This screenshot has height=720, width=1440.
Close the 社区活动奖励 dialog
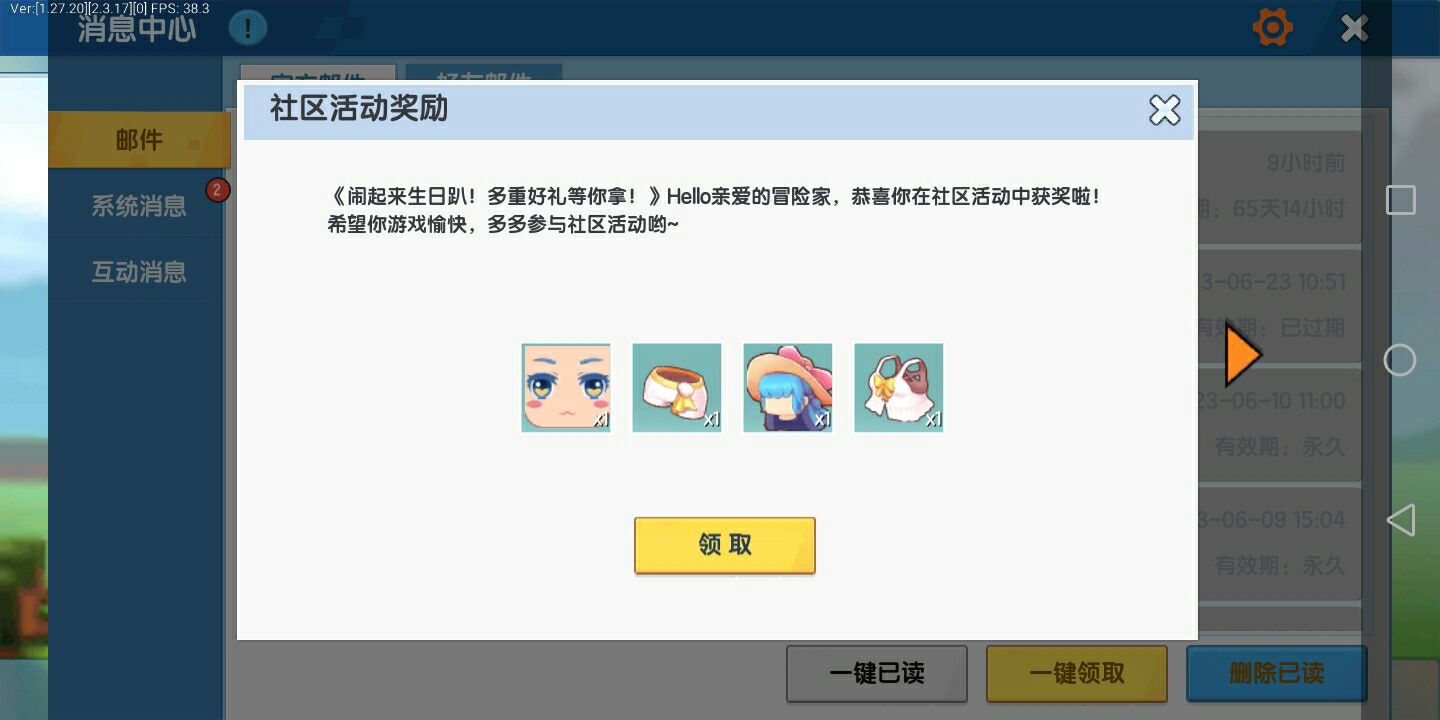pyautogui.click(x=1164, y=110)
